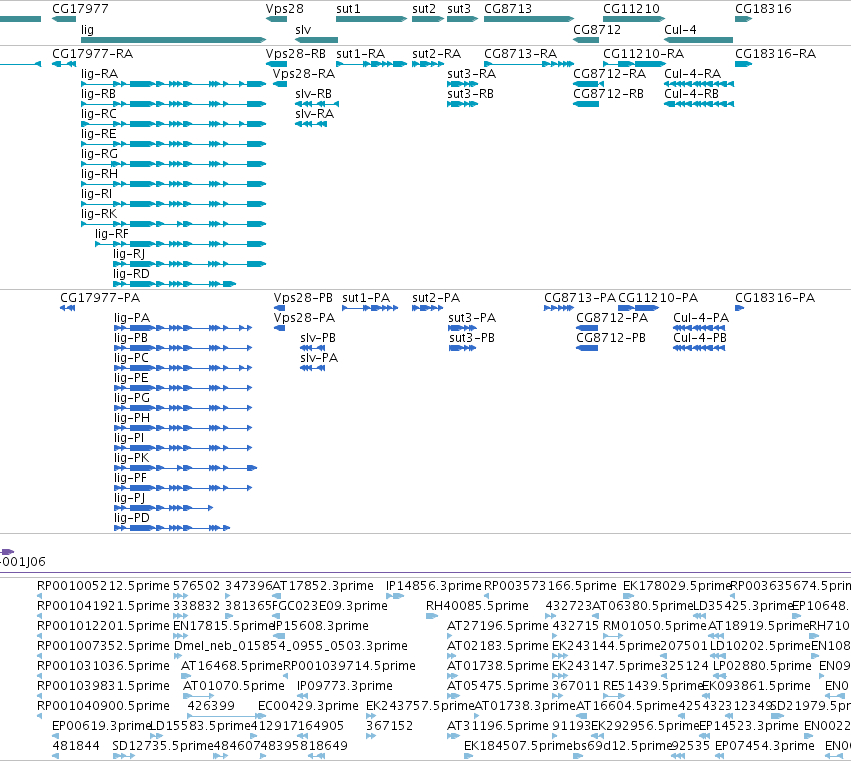This screenshot has height=761, width=851.
Task: Select the lig-RE transcript label
Action: click(98, 134)
